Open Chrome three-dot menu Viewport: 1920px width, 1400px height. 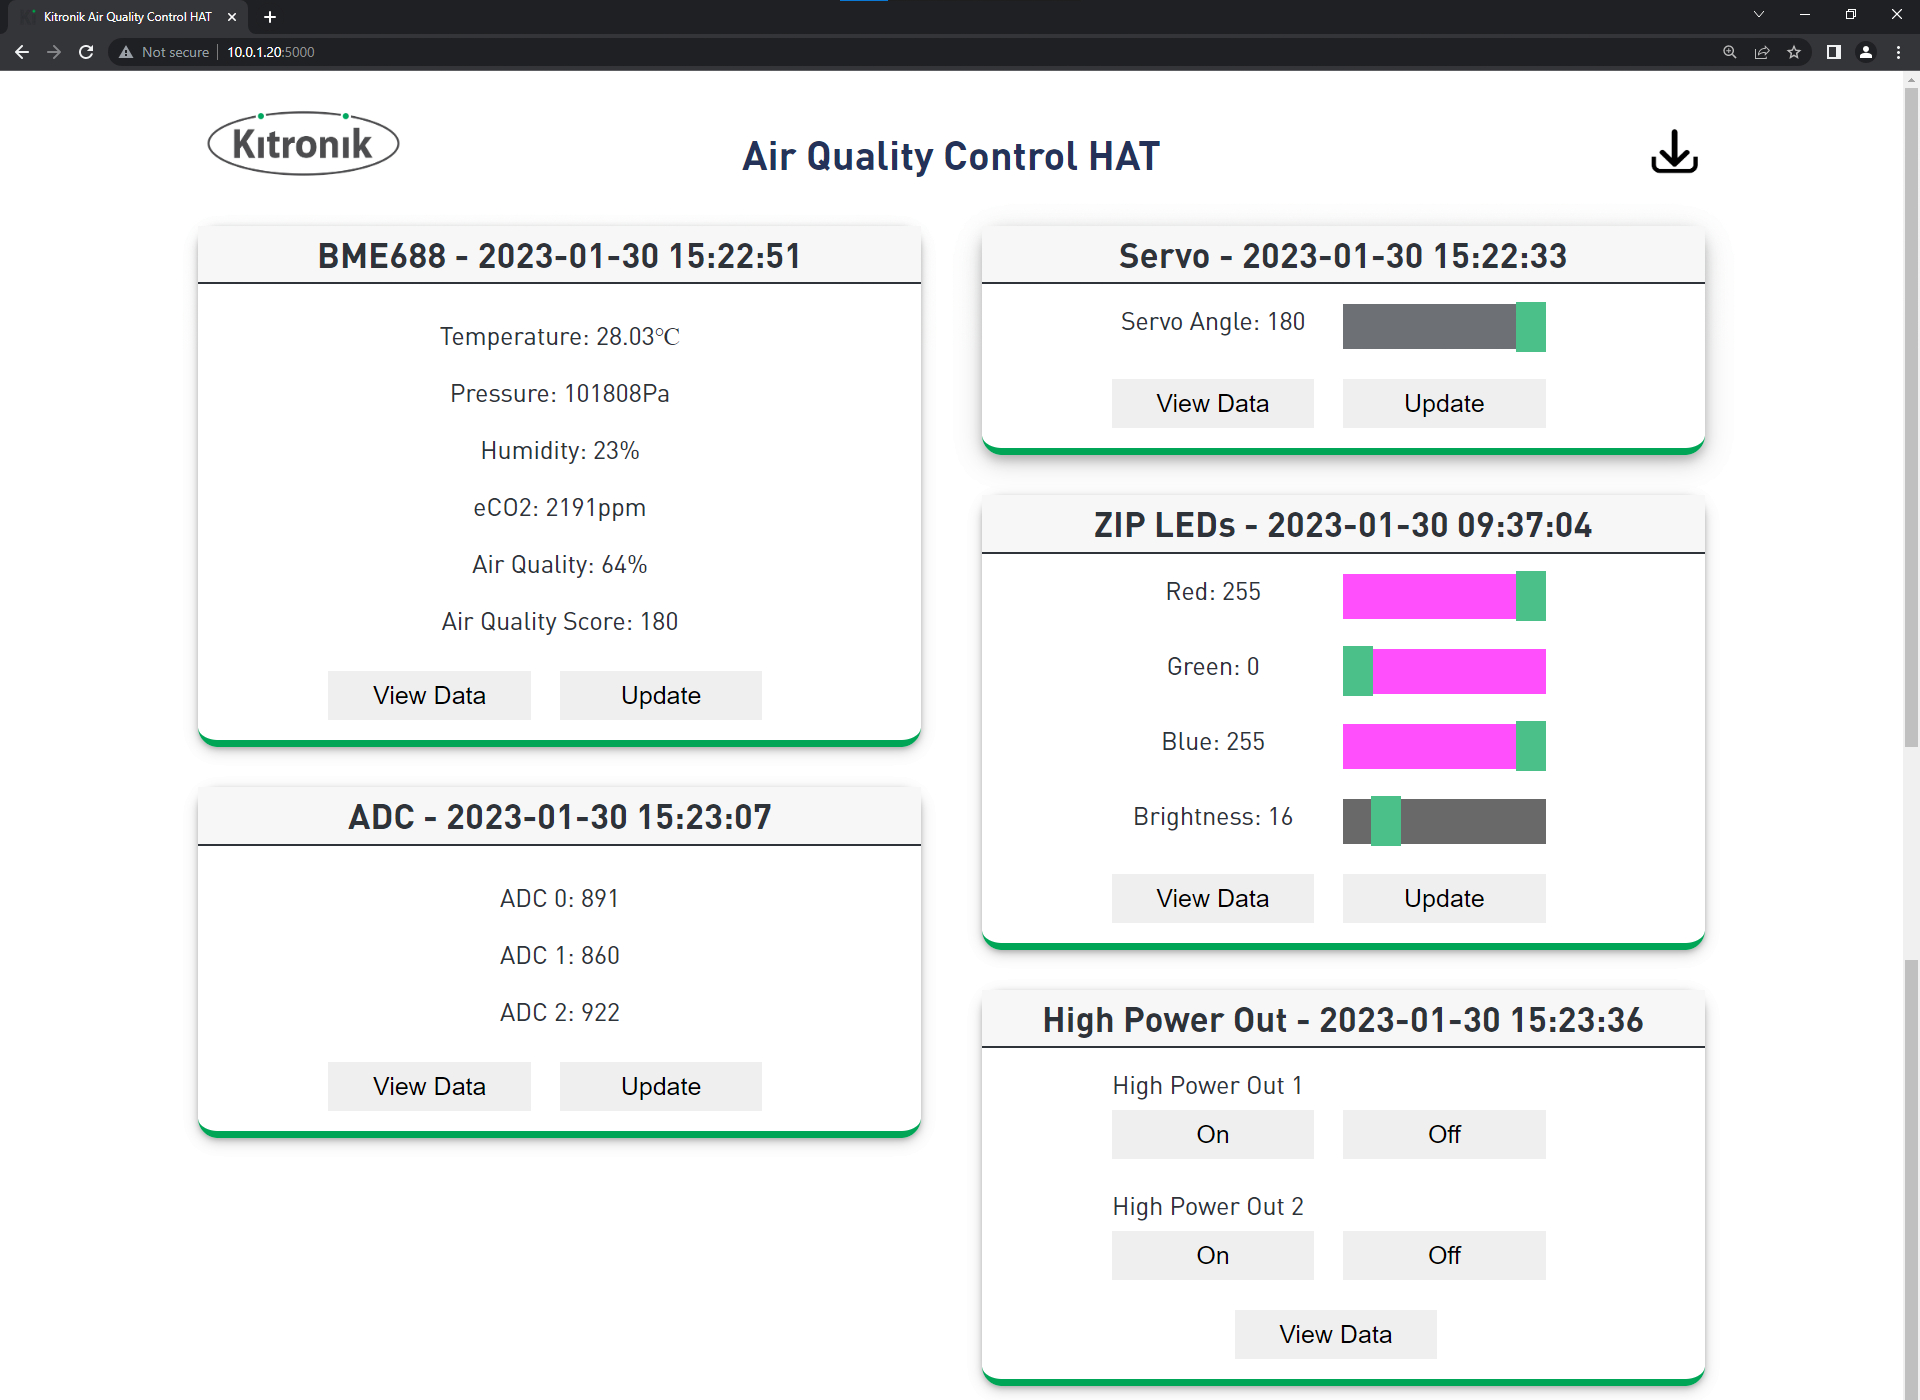pos(1898,52)
